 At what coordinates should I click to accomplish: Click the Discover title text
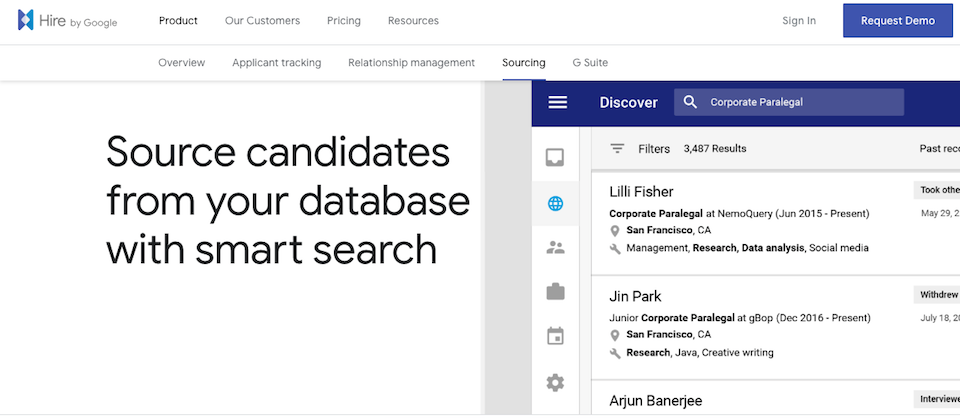[628, 102]
